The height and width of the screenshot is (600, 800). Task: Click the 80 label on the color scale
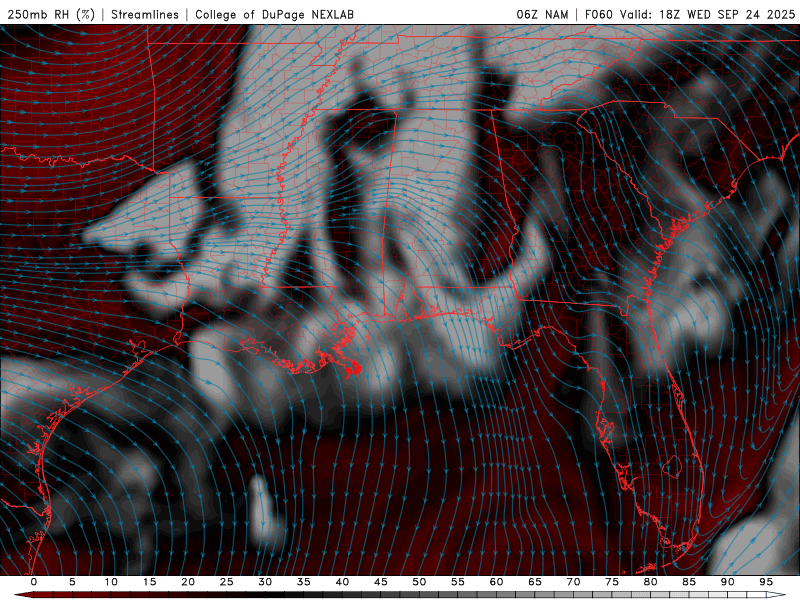650,582
